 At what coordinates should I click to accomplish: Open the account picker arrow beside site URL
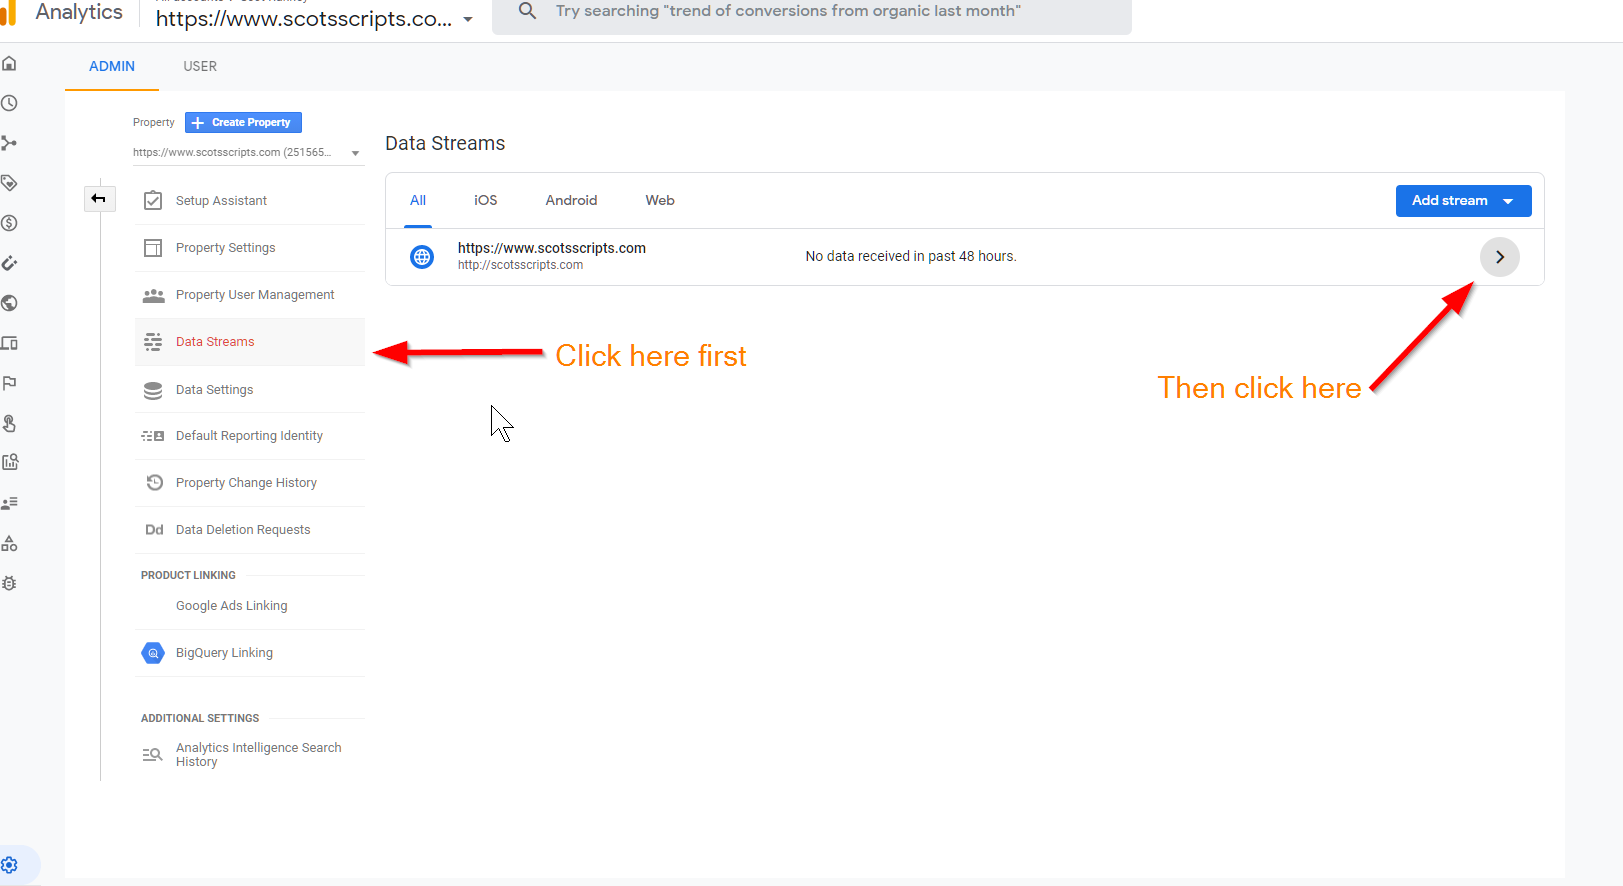(x=468, y=20)
